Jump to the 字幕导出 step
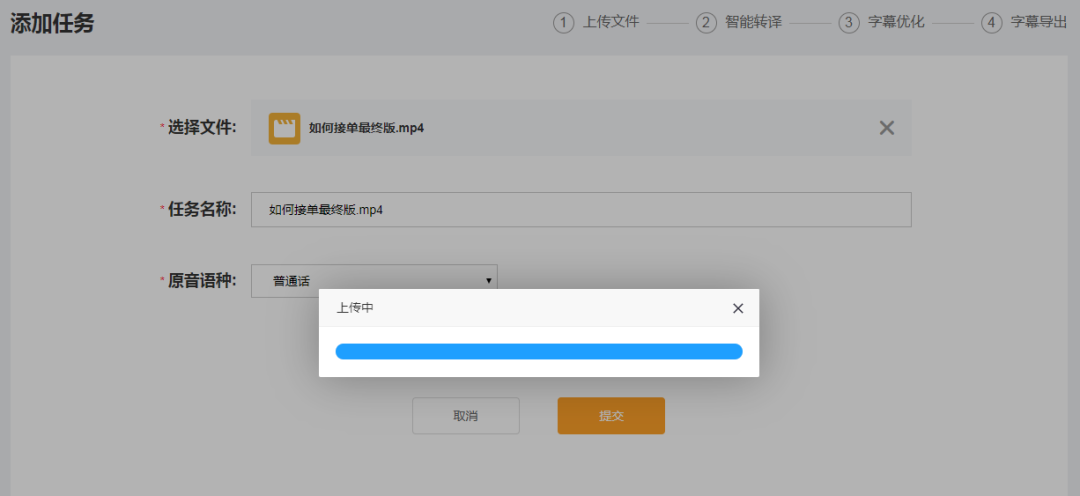Image resolution: width=1080 pixels, height=496 pixels. pyautogui.click(x=1038, y=23)
